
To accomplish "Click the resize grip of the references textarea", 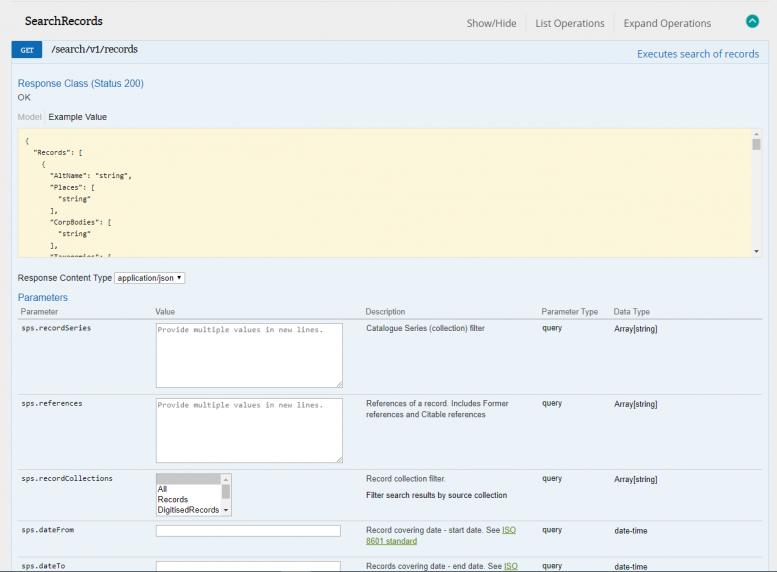I will pyautogui.click(x=339, y=460).
